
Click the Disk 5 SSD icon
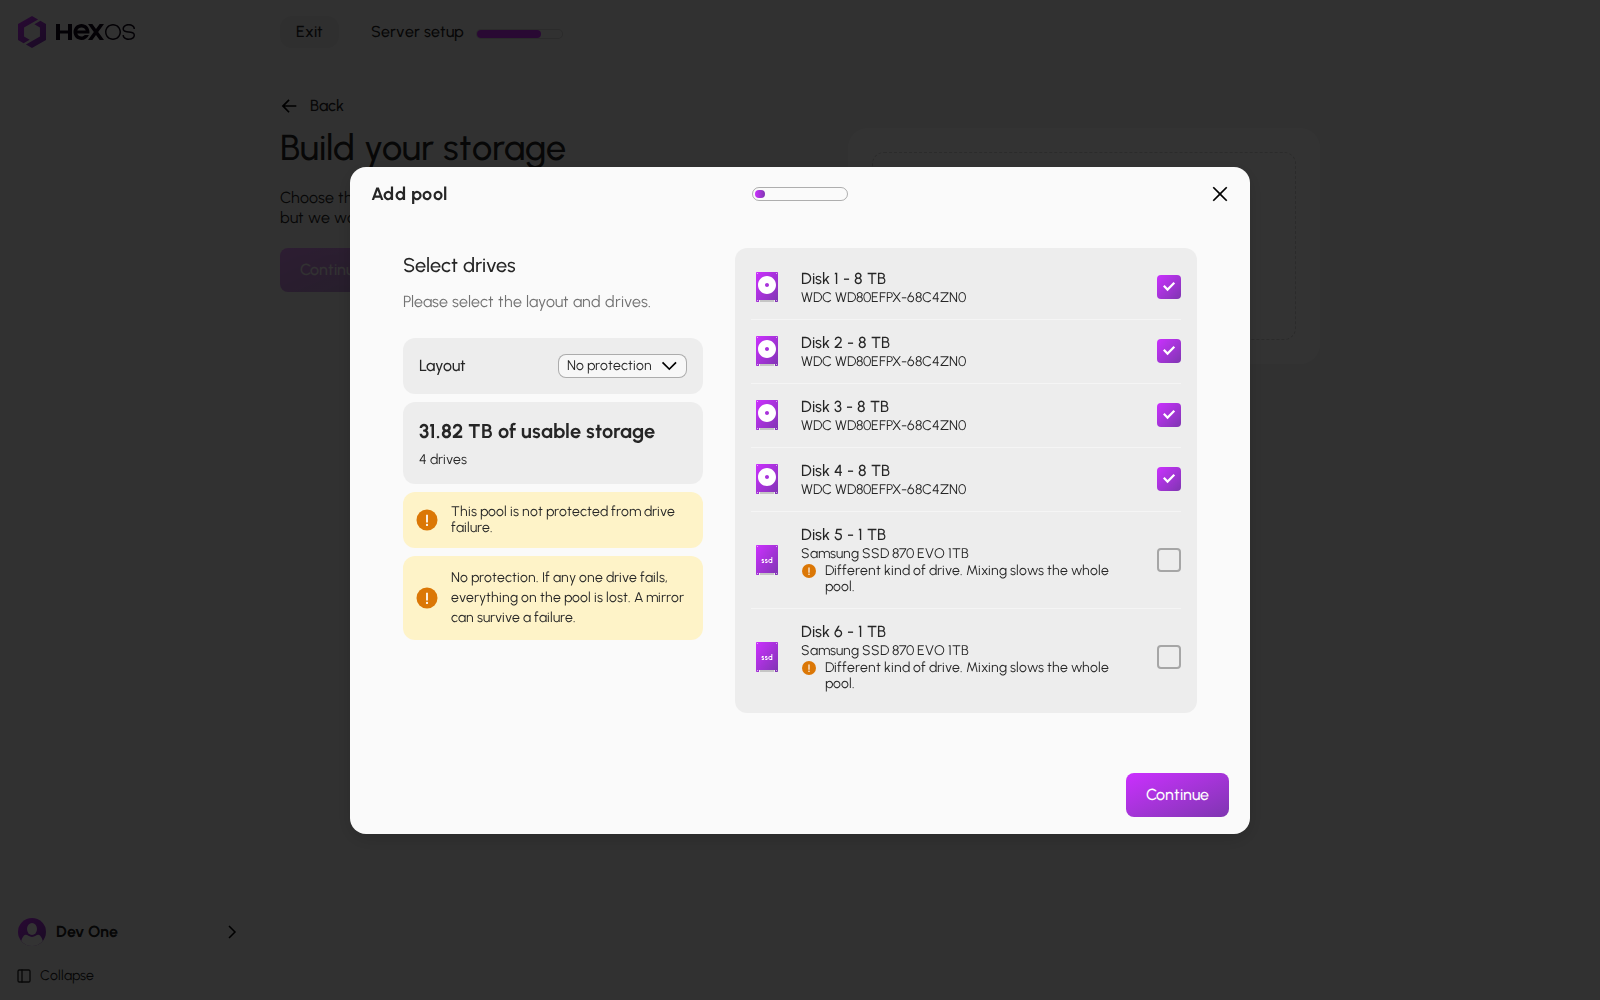(x=767, y=560)
